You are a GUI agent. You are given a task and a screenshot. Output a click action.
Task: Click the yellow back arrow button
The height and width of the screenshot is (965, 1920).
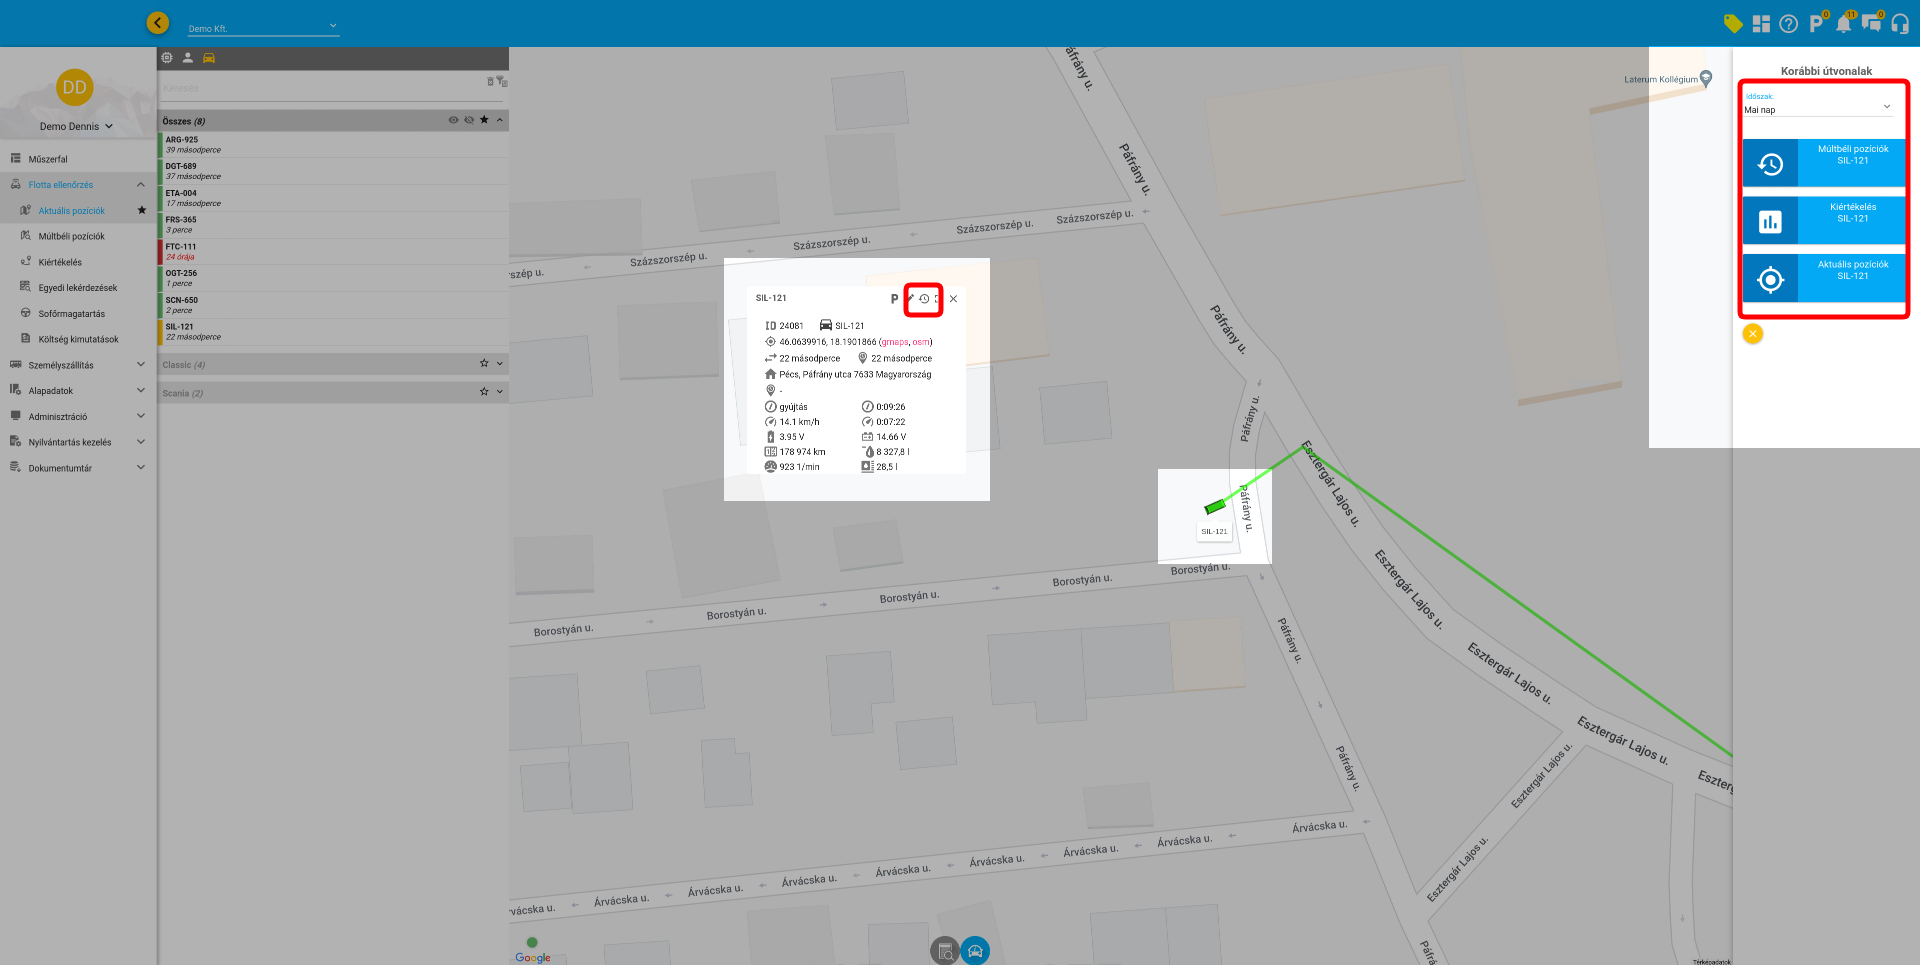click(x=158, y=23)
